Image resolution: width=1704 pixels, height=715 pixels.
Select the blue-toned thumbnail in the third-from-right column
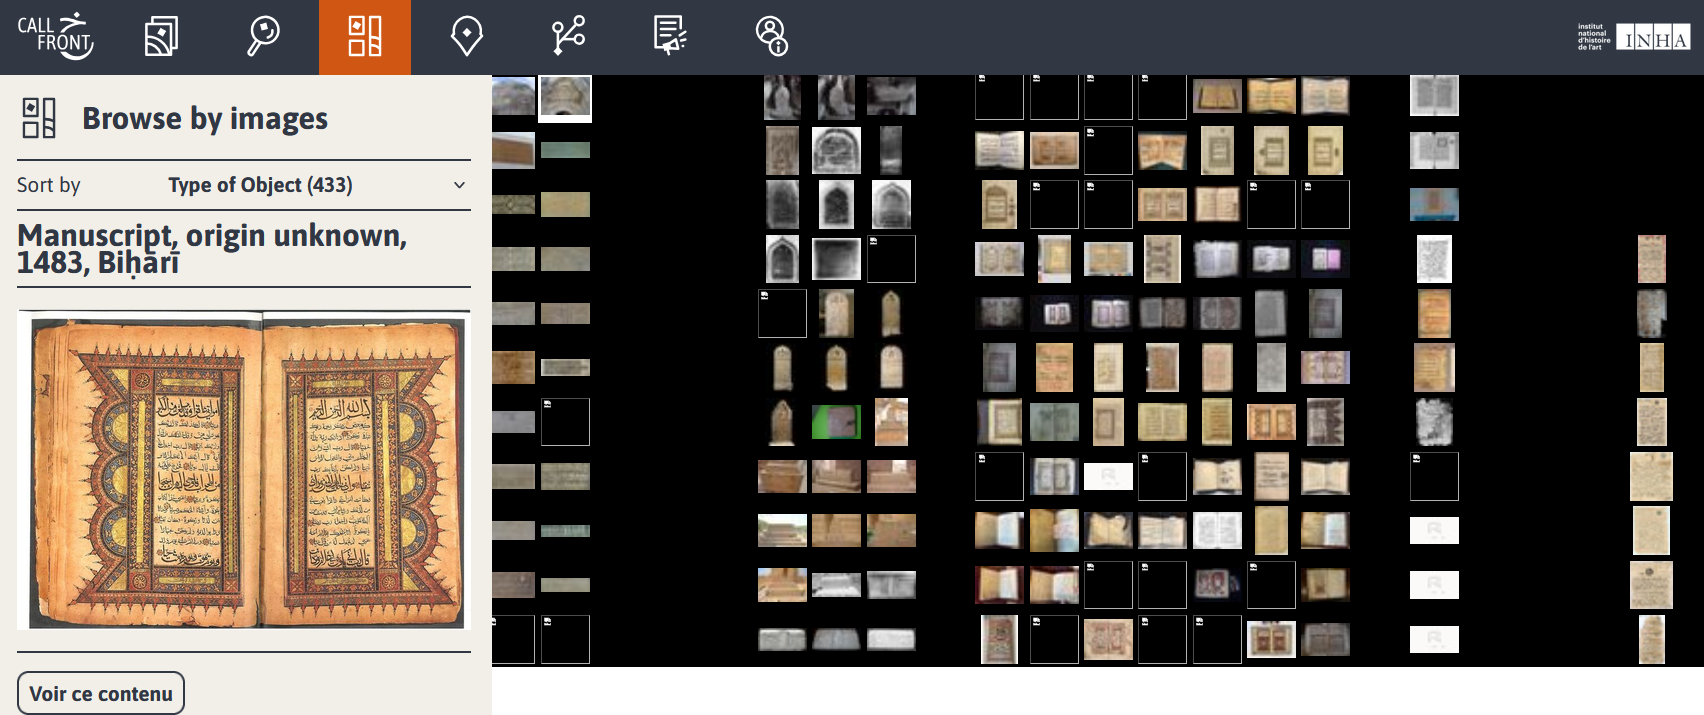click(x=1434, y=204)
